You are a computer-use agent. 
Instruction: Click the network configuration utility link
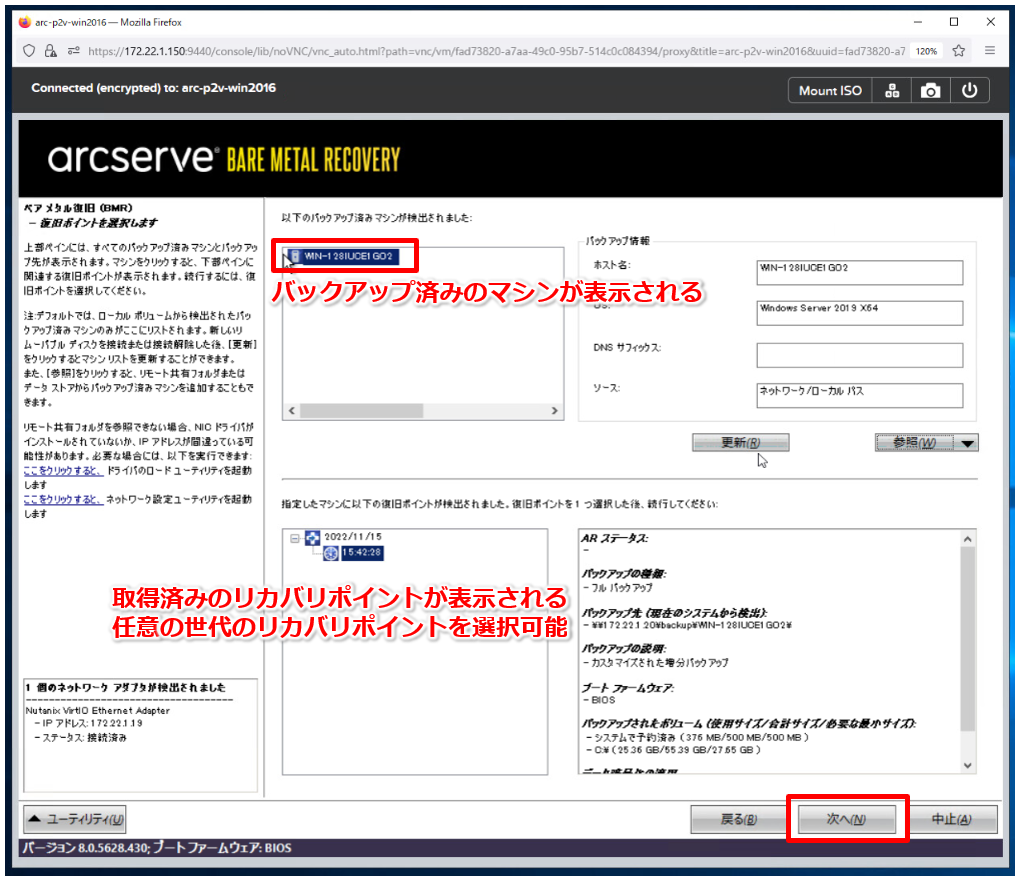[x=62, y=500]
